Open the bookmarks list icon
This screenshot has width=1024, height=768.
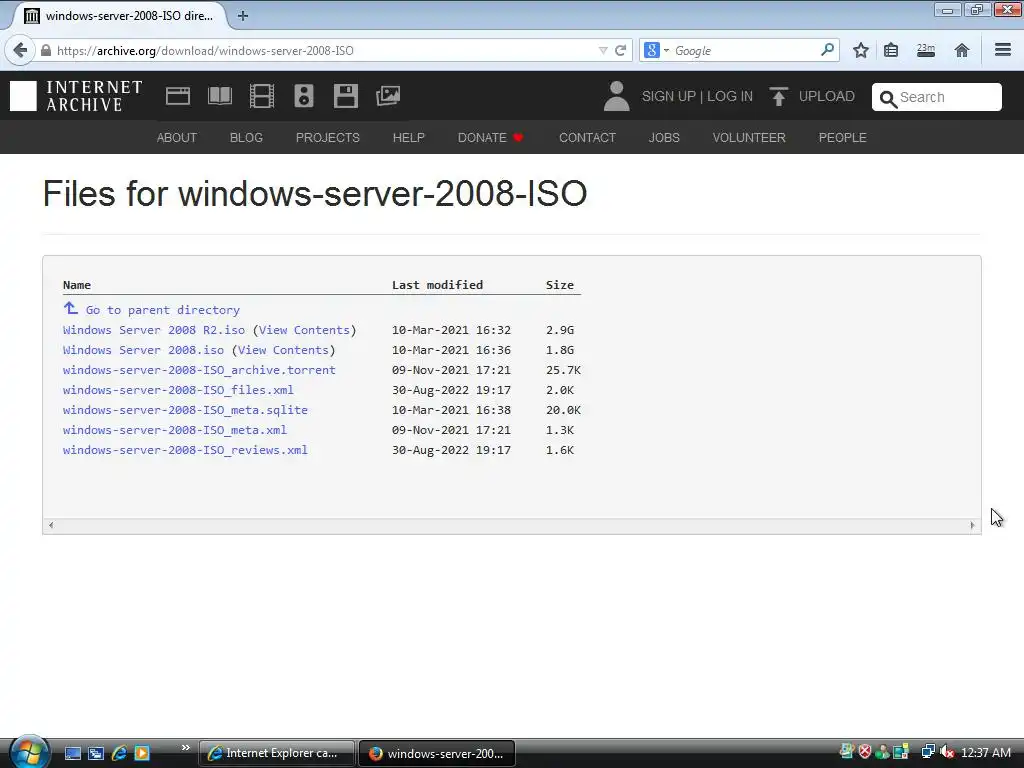coord(891,50)
